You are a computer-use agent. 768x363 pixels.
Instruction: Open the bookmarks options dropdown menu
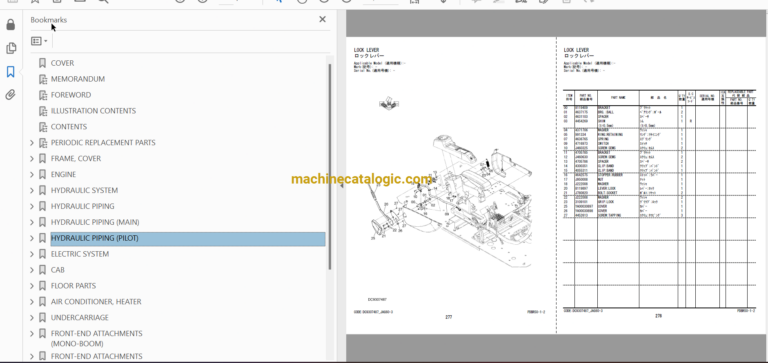(x=39, y=41)
